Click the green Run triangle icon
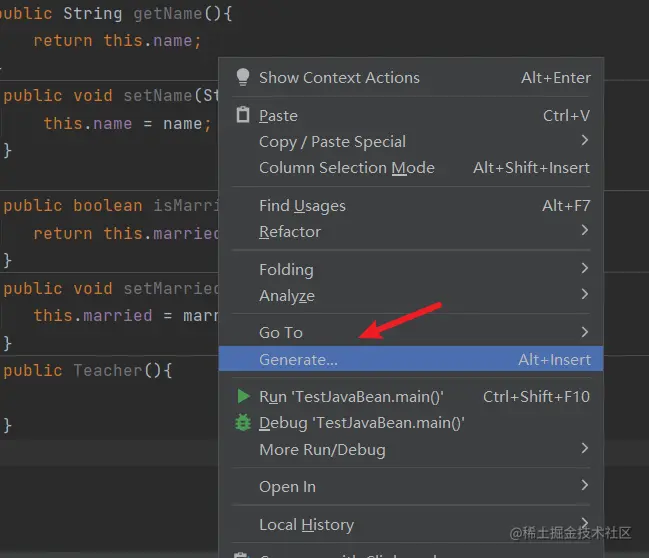Image resolution: width=649 pixels, height=558 pixels. coord(243,396)
